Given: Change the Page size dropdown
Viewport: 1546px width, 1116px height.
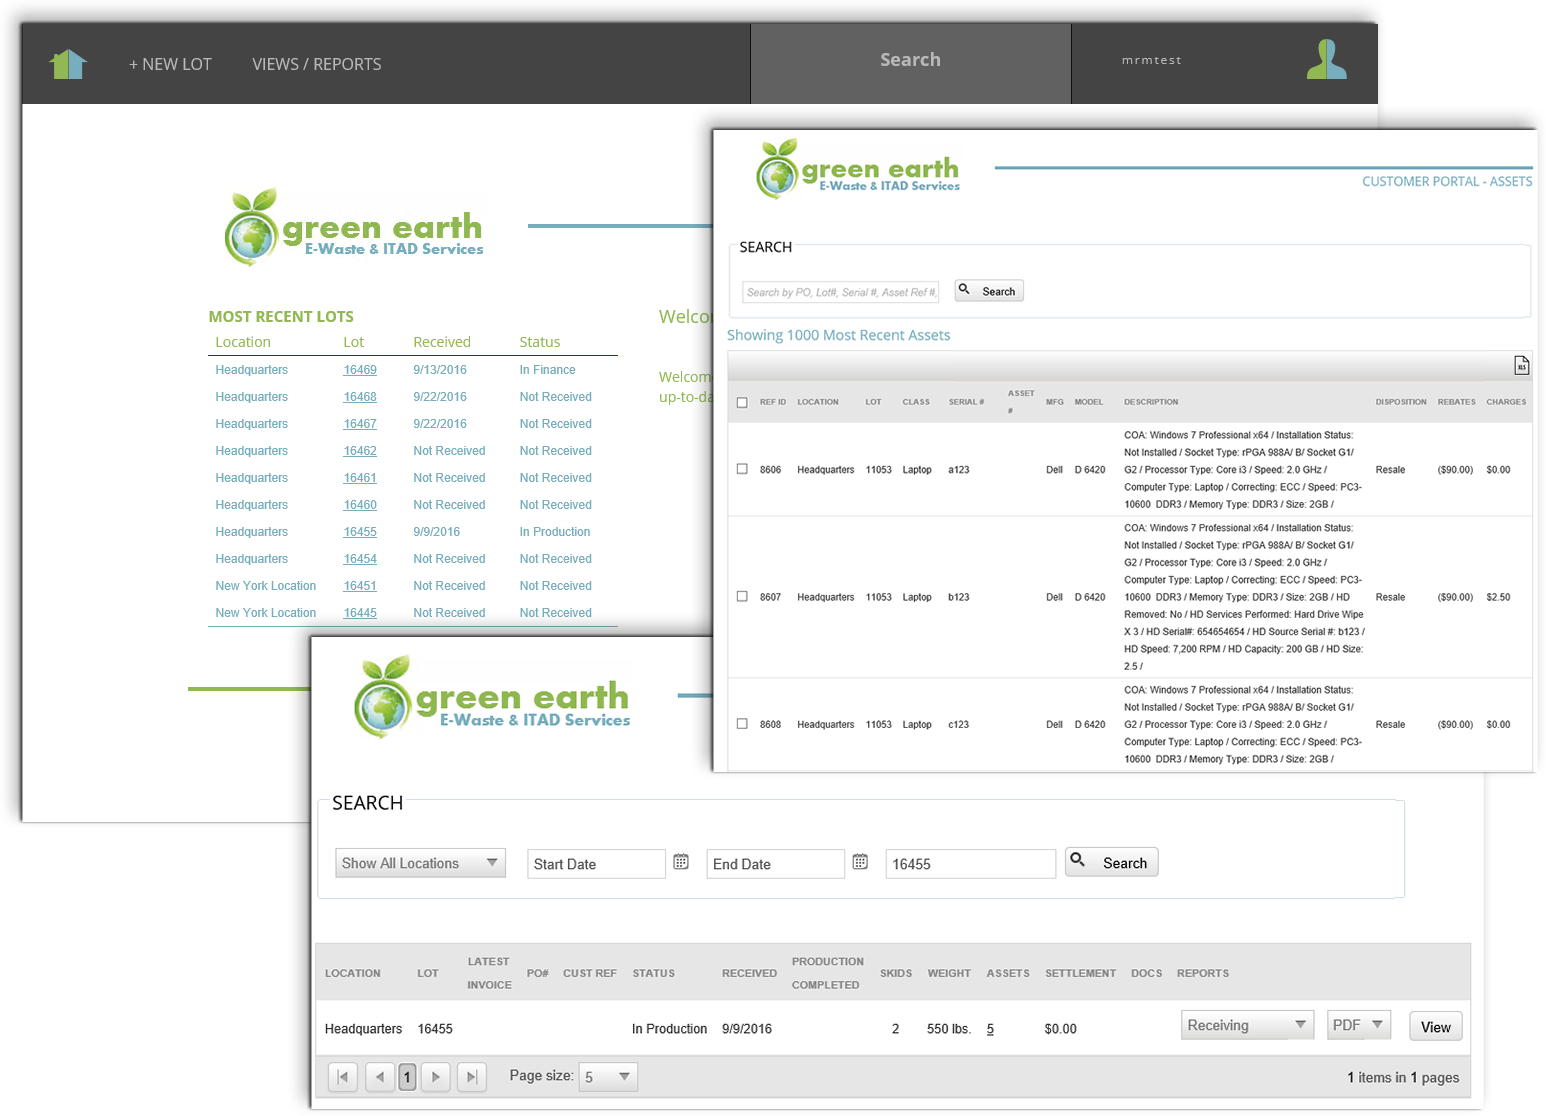Looking at the screenshot, I should (x=608, y=1077).
